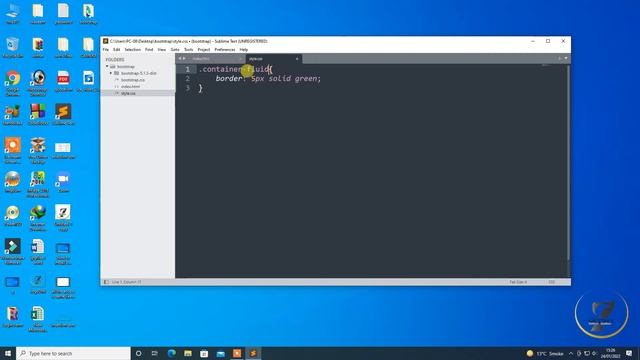Open the notification center icon
640x360 pixels.
(x=629, y=353)
